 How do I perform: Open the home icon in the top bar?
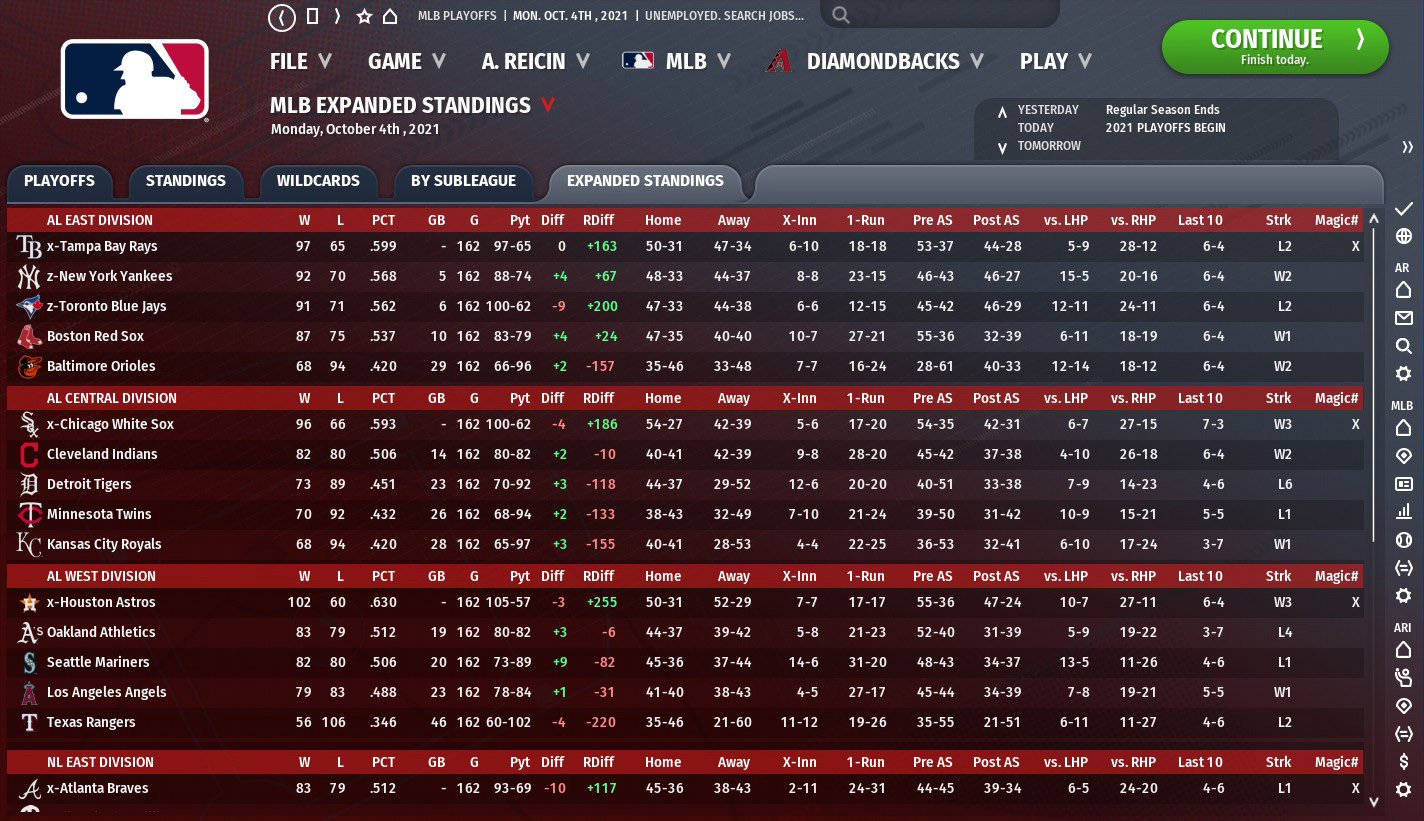click(390, 16)
